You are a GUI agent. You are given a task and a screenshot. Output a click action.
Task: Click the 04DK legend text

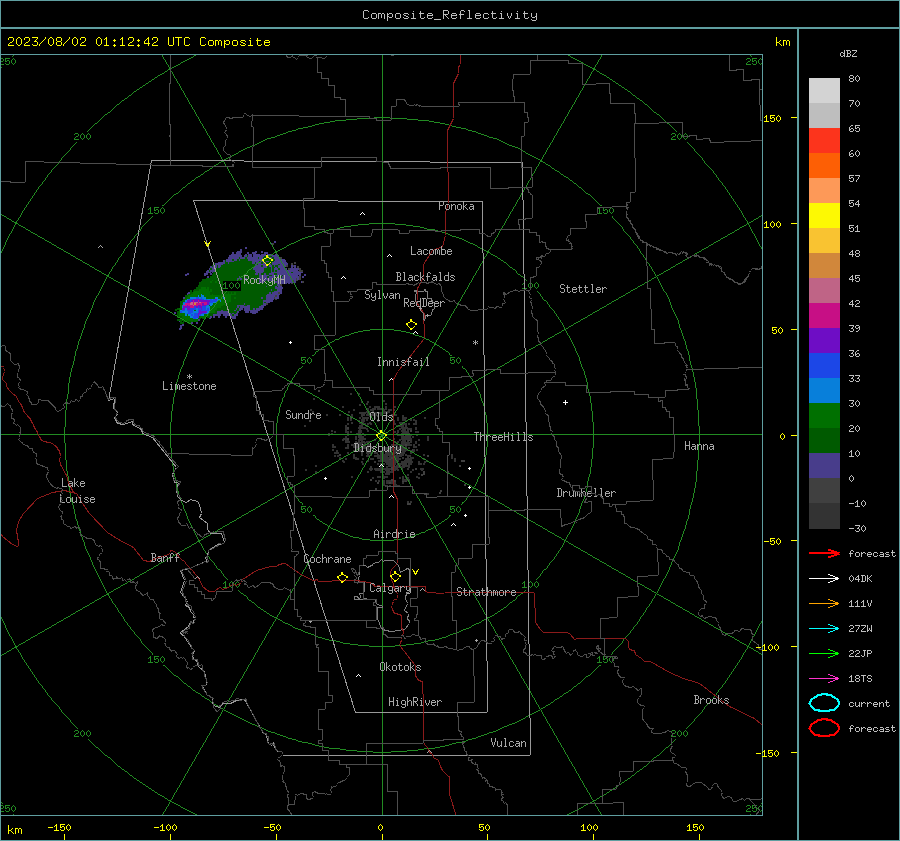pos(860,579)
